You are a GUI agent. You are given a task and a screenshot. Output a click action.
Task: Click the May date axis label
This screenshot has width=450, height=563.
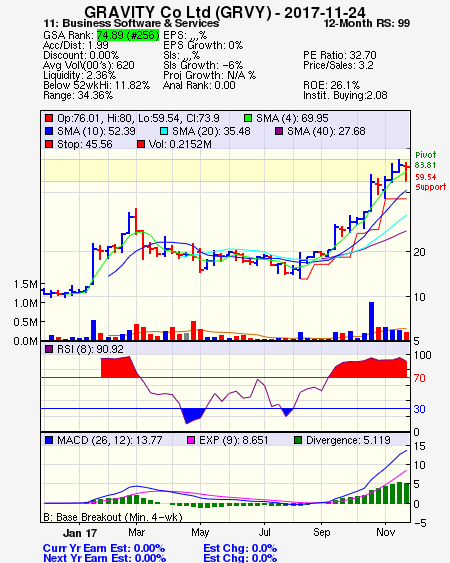point(200,532)
